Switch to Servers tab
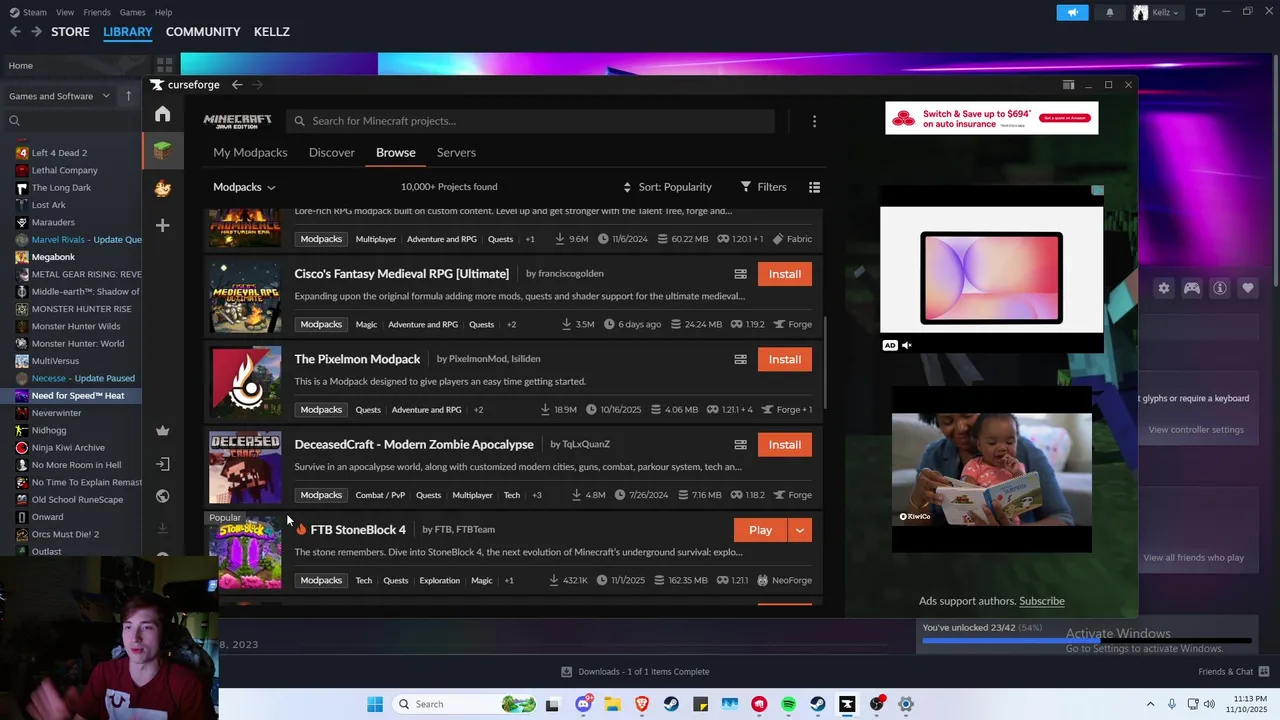Screen dimensions: 1280x720 (x=456, y=152)
